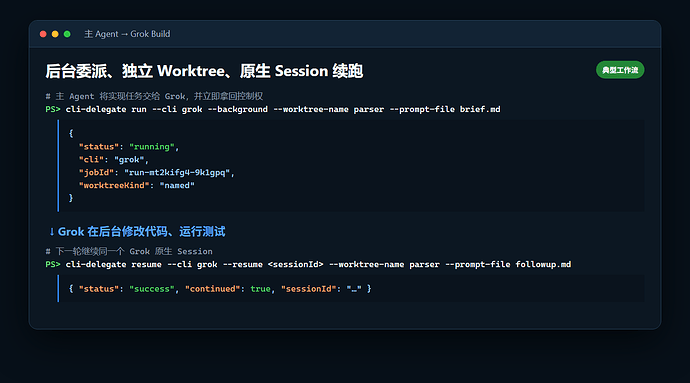Screen dimensions: 690x383
Task: Click the "<sessionId>" placeholder in the resume command
Action: coord(296,264)
